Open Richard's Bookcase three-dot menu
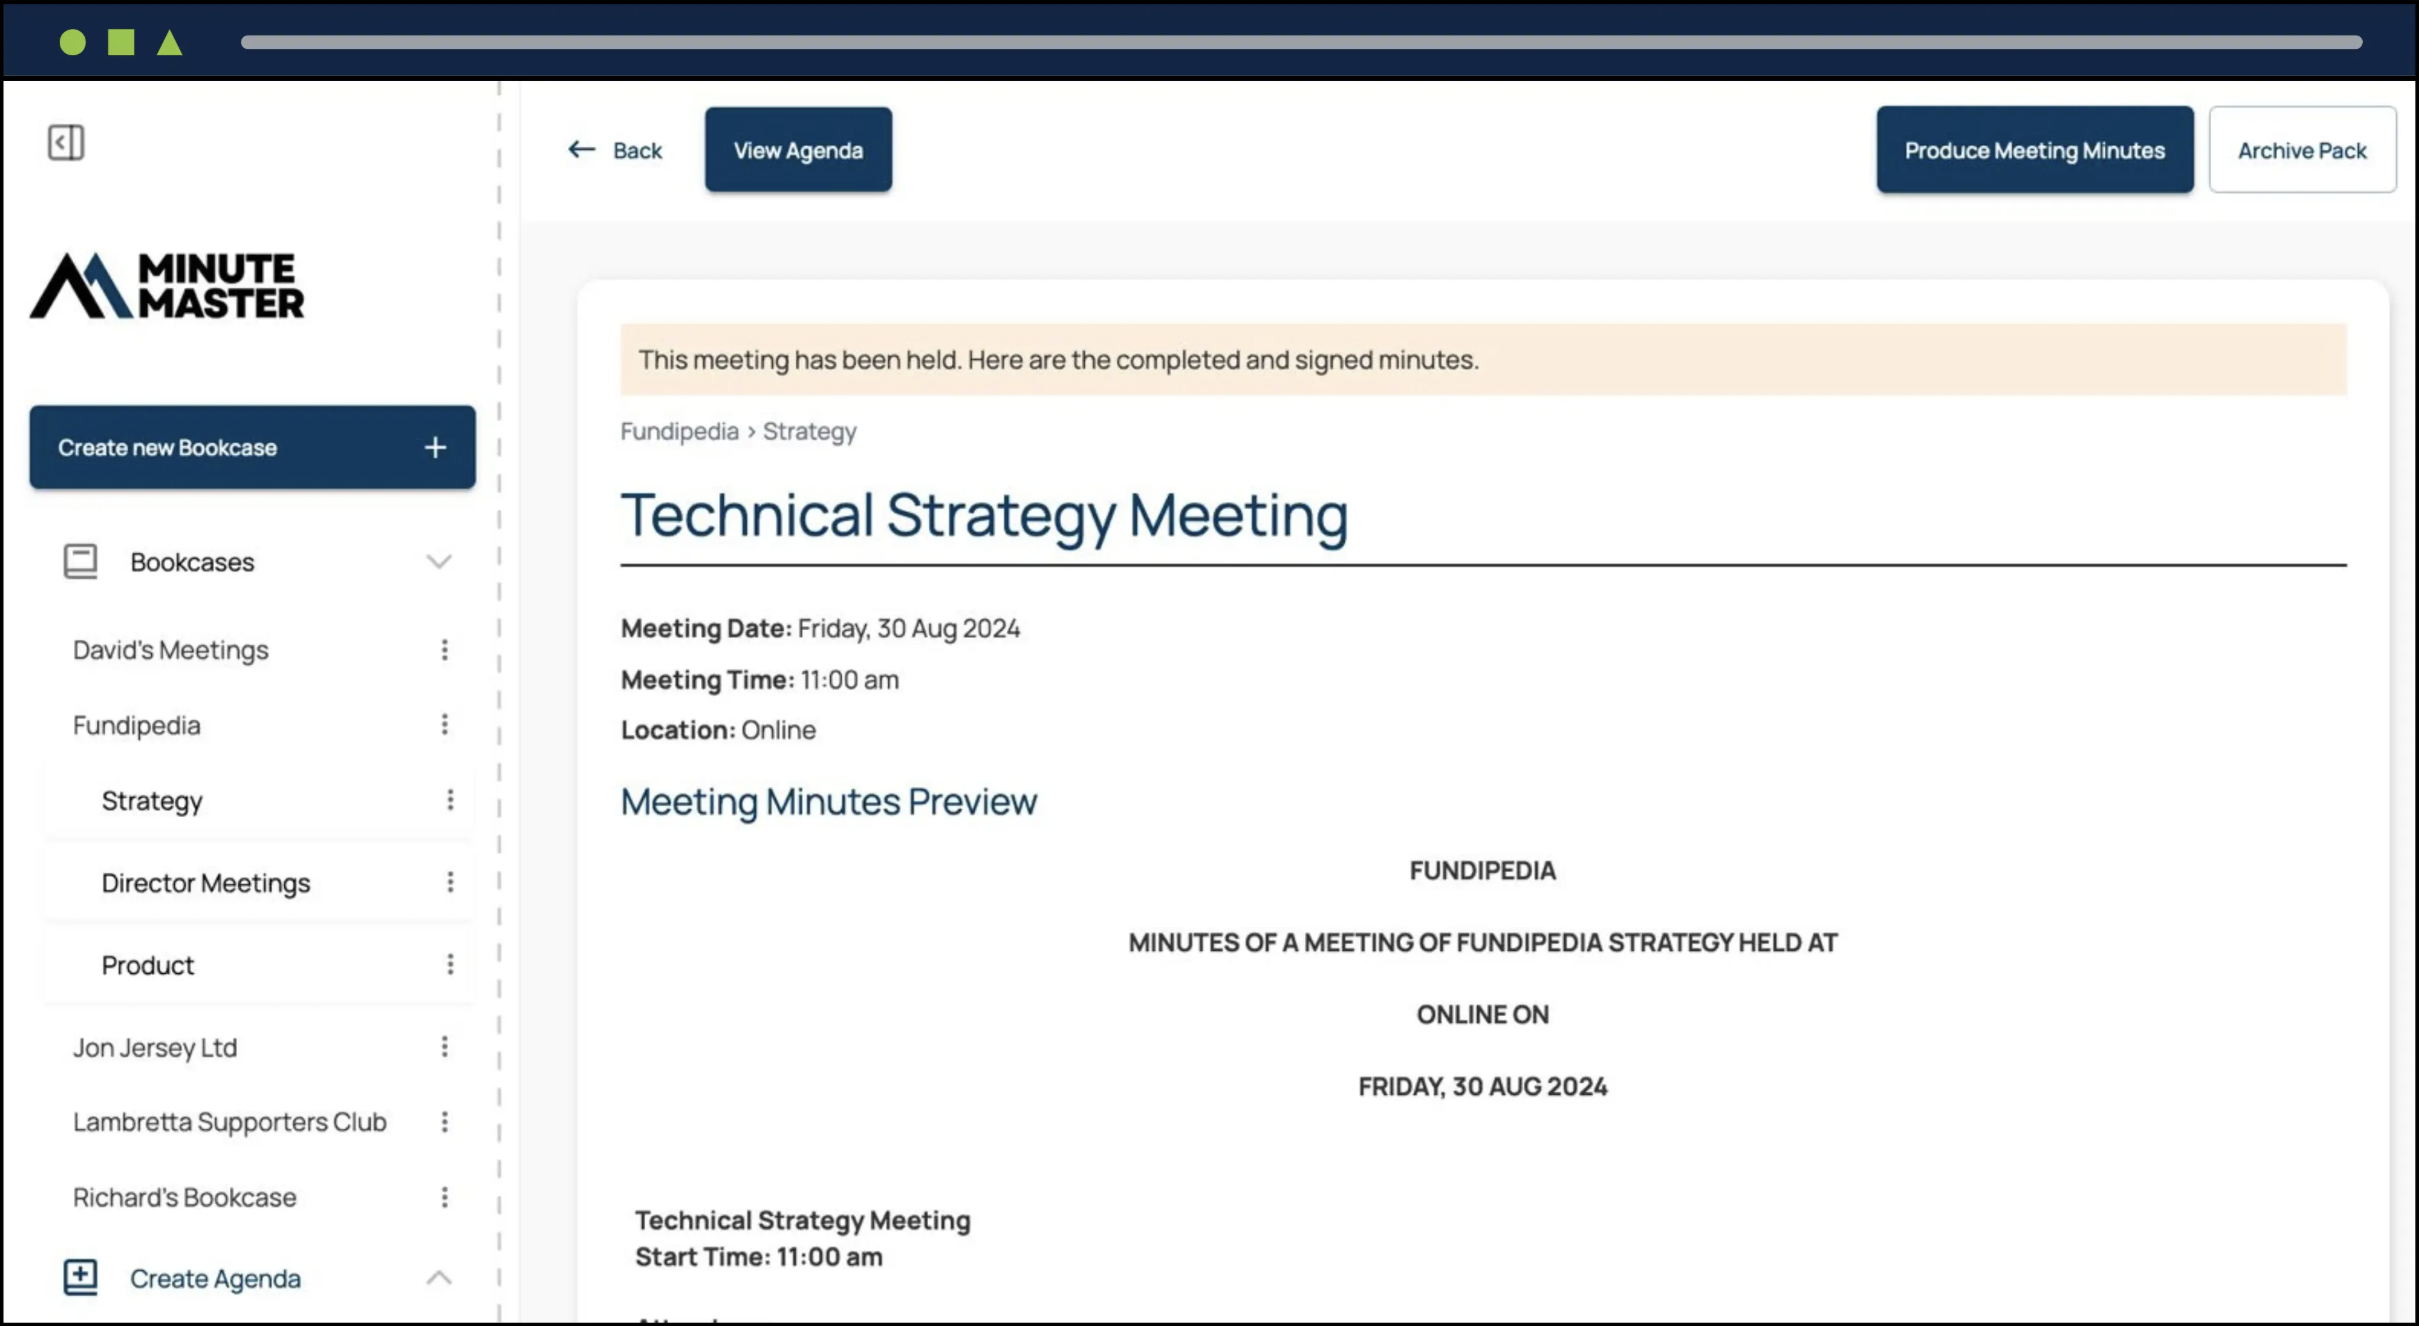 445,1197
